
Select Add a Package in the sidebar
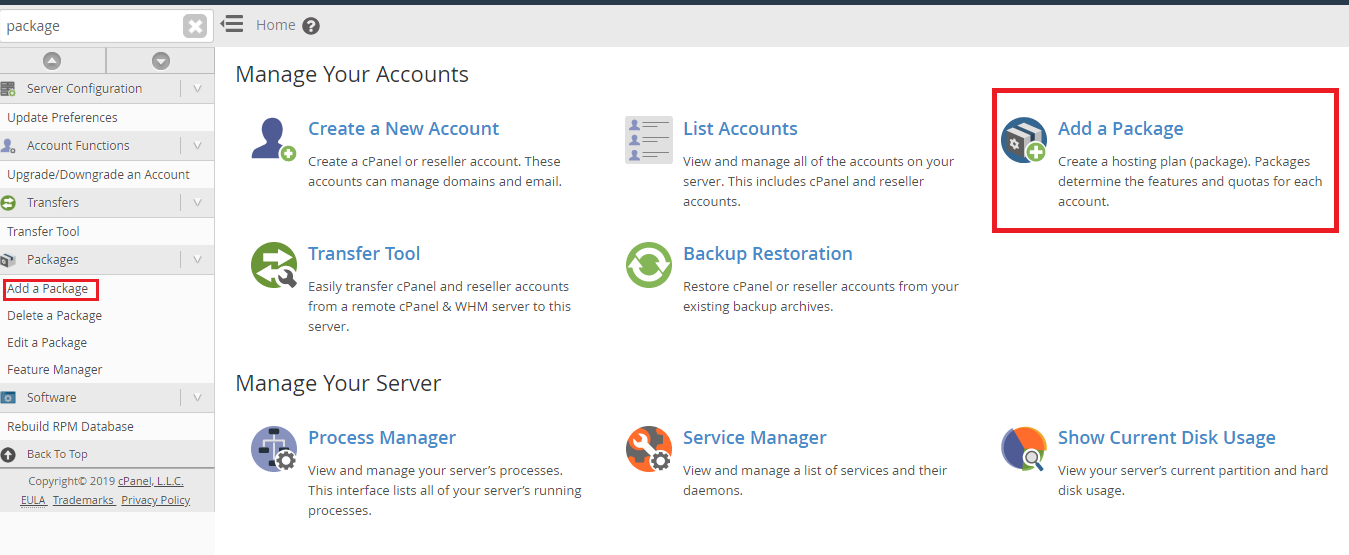click(x=47, y=289)
